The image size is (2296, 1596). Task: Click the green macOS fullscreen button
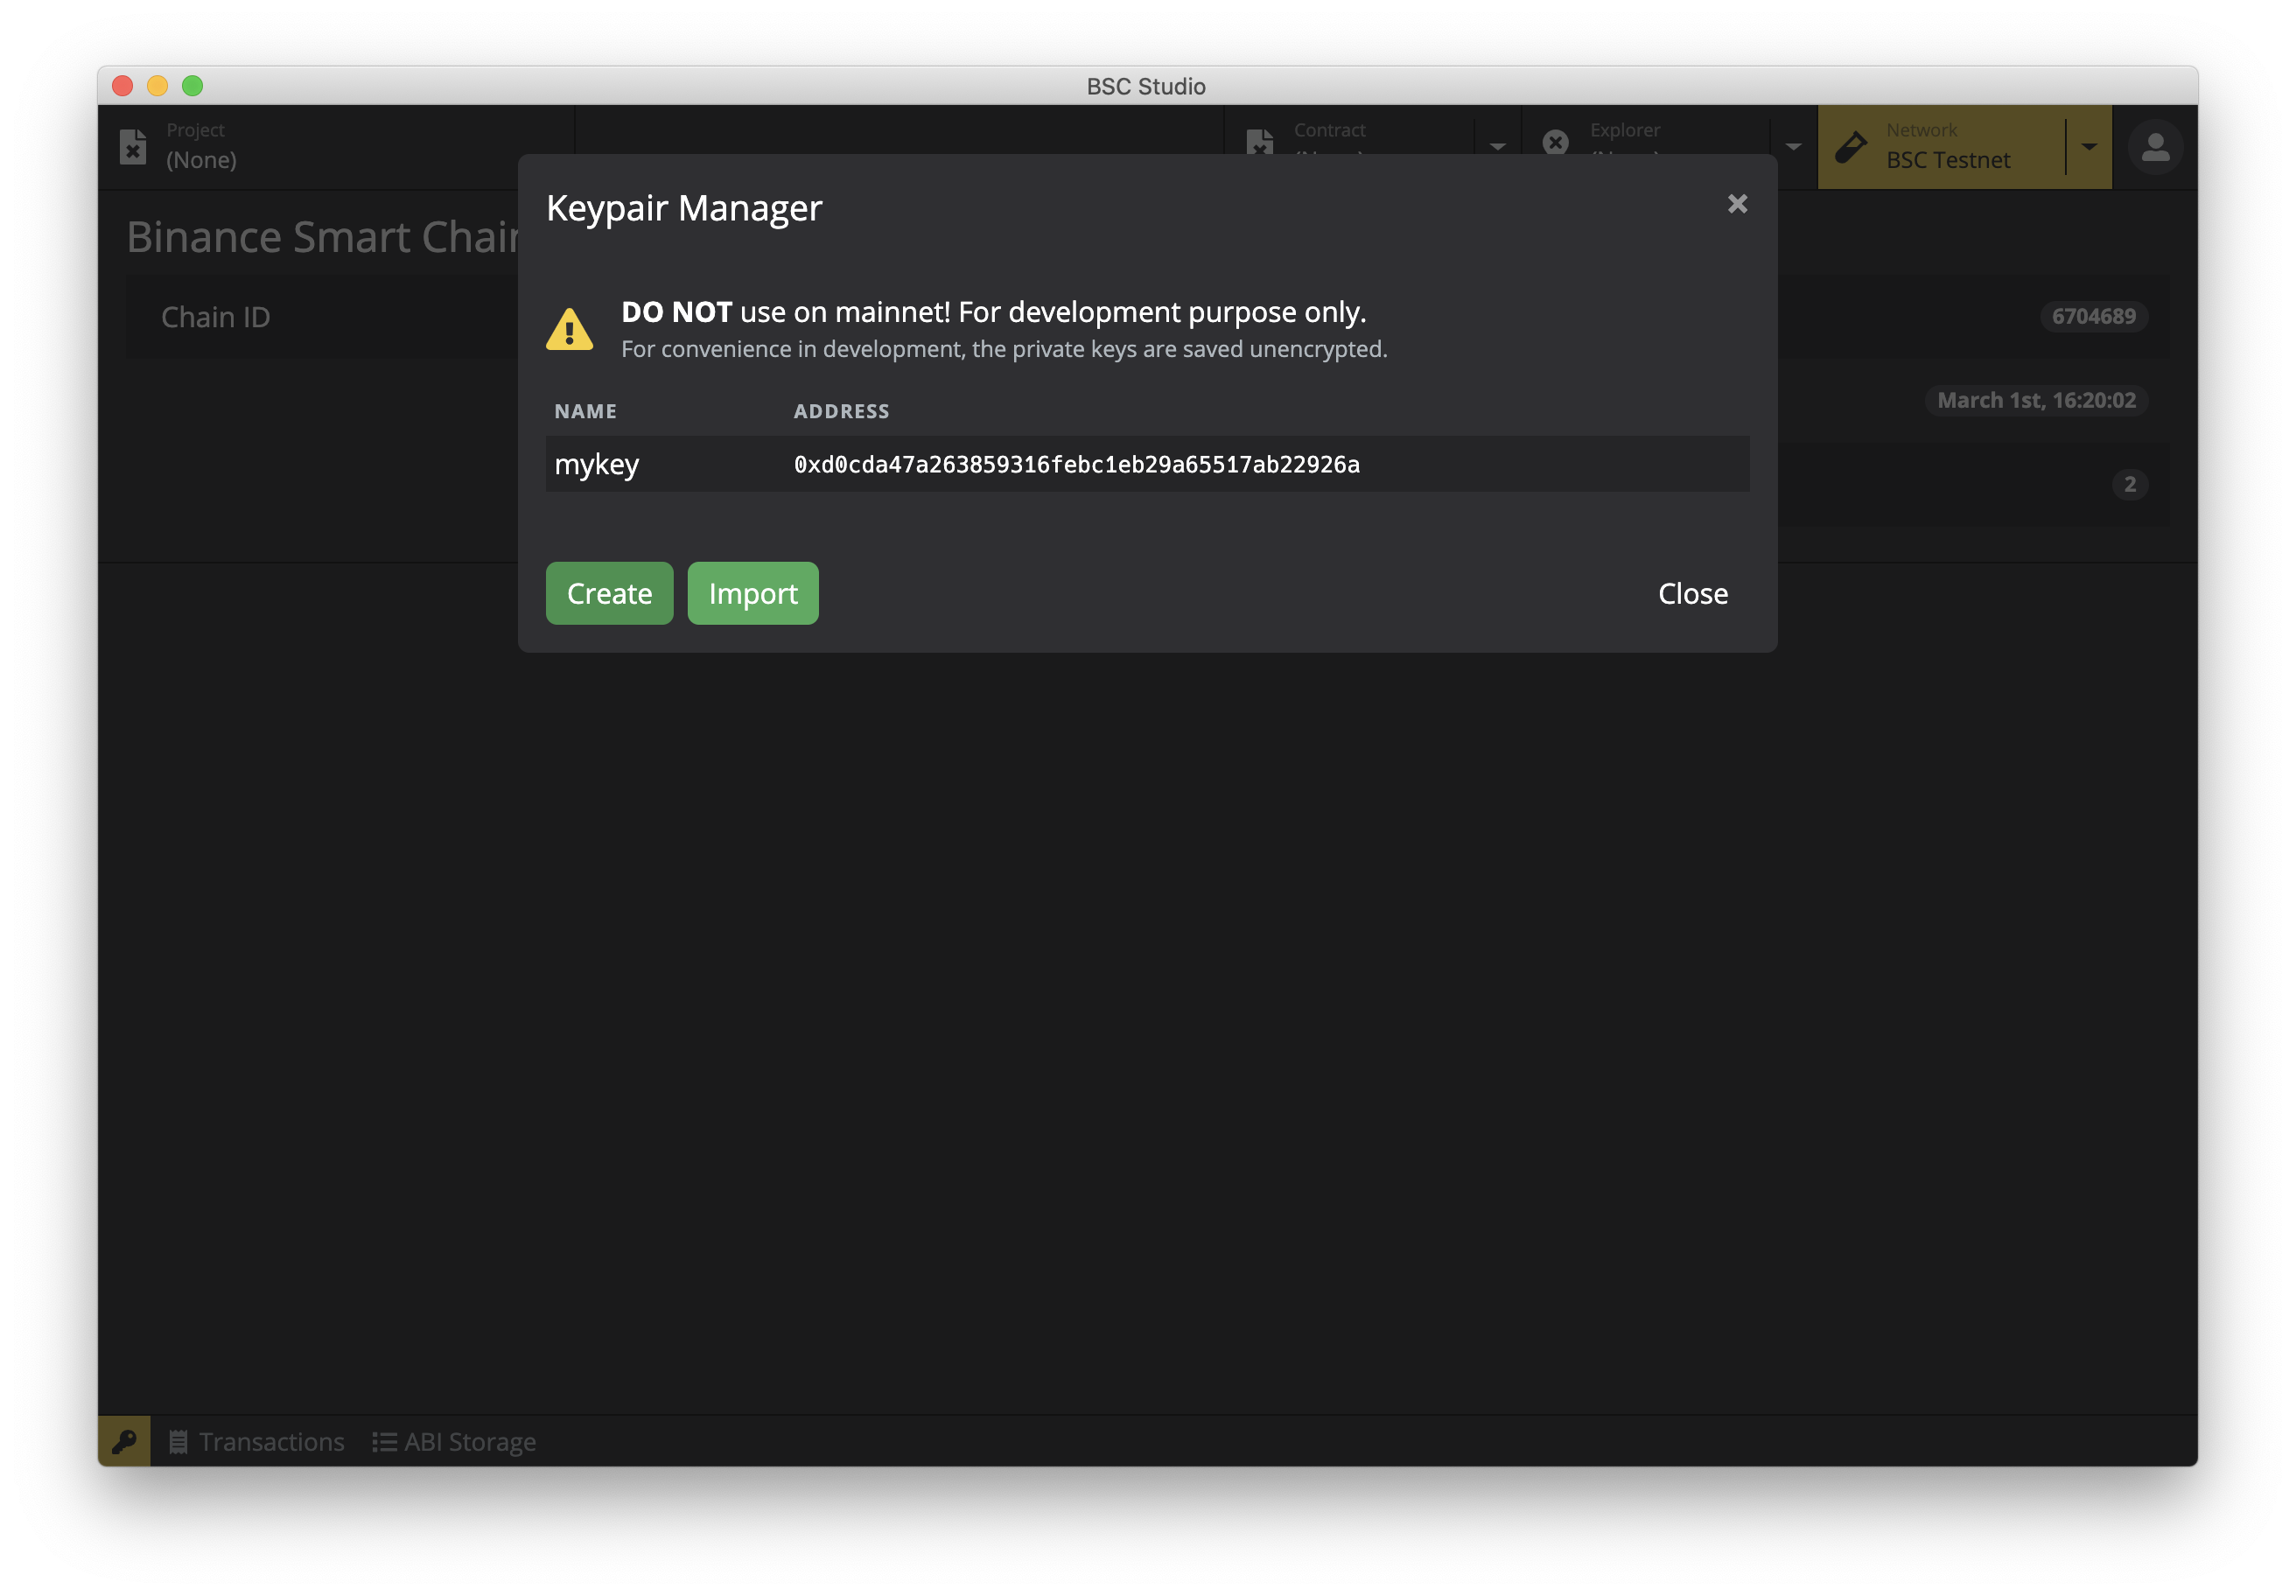[193, 86]
